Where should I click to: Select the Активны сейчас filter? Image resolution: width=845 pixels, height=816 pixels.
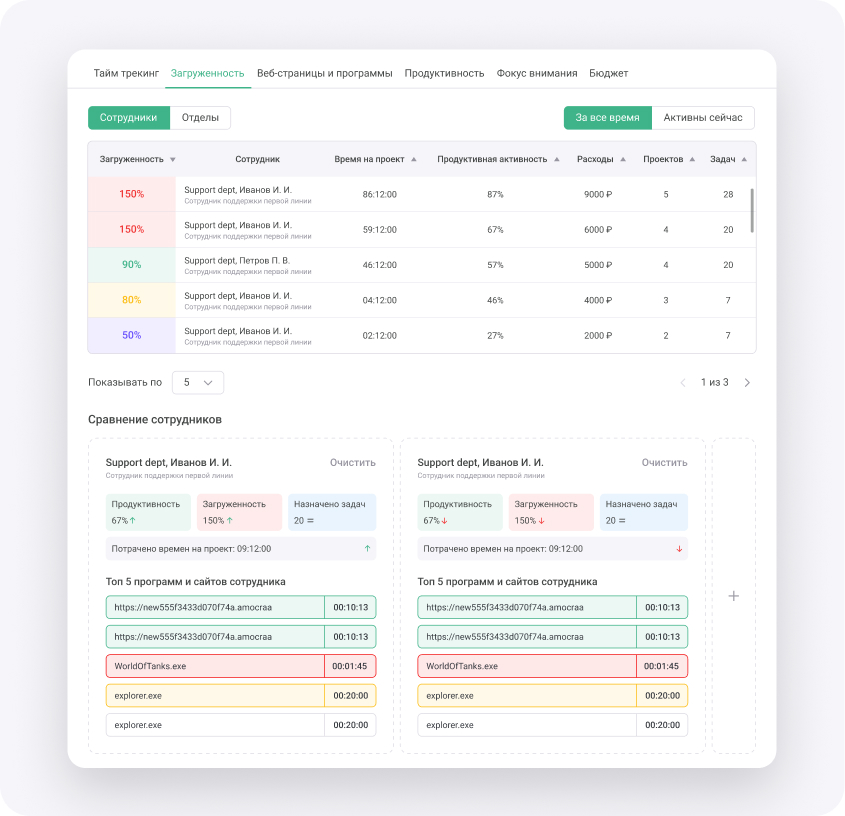pyautogui.click(x=703, y=117)
